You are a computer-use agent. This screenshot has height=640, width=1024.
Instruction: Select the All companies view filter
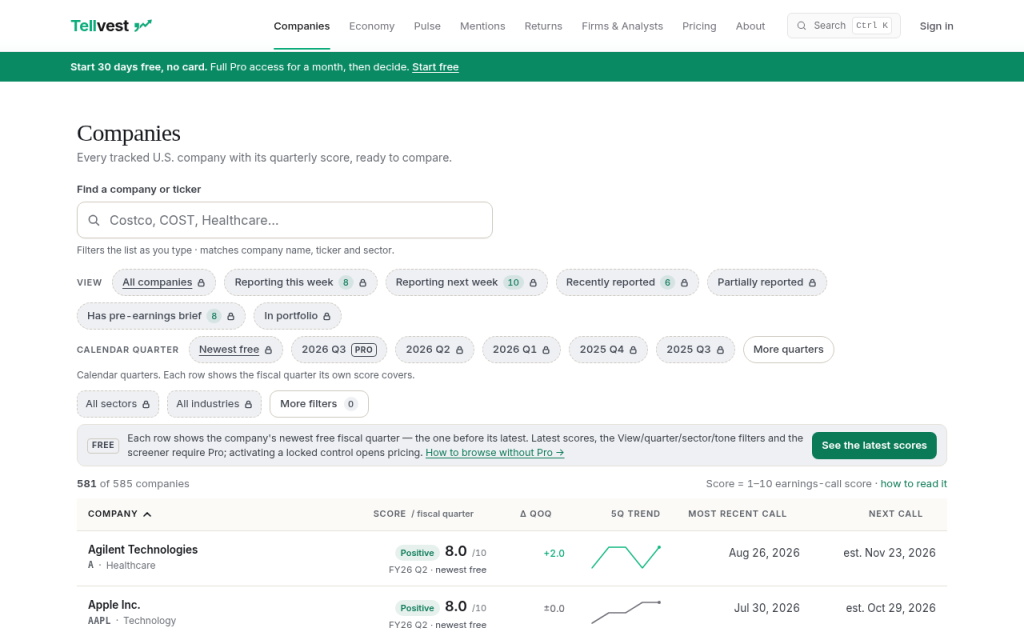163,283
